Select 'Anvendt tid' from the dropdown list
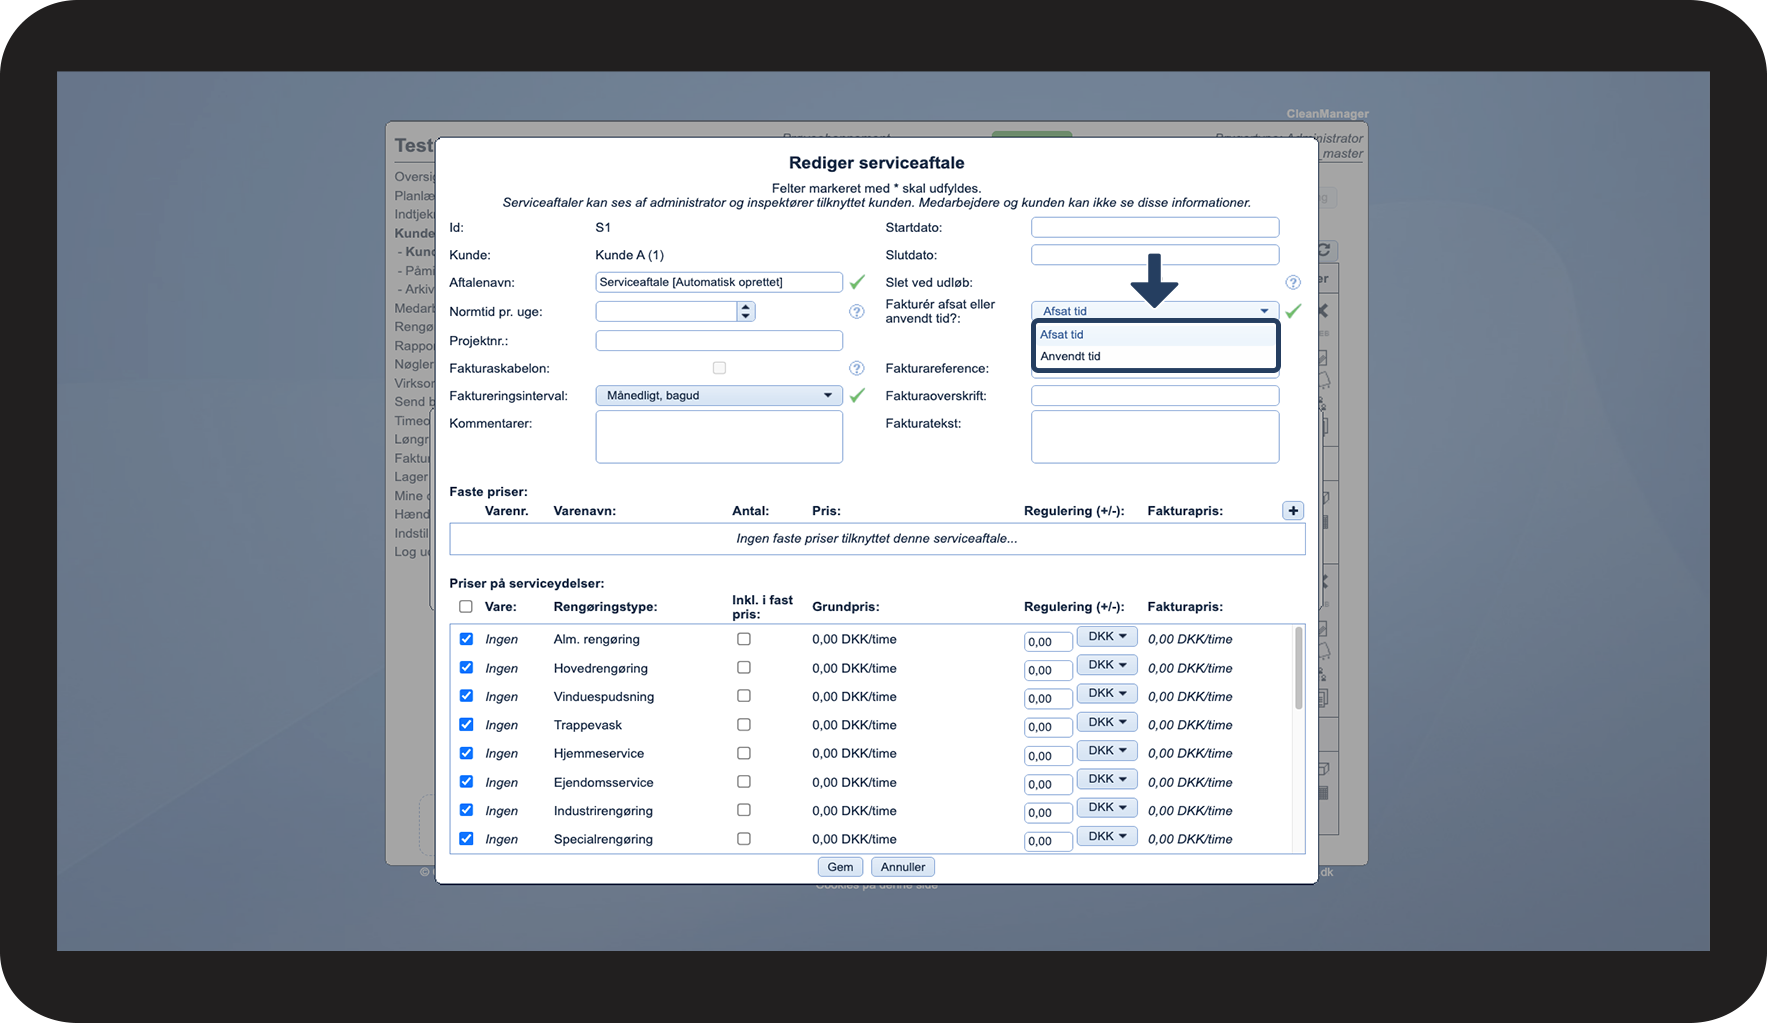The width and height of the screenshot is (1767, 1023). [1070, 357]
